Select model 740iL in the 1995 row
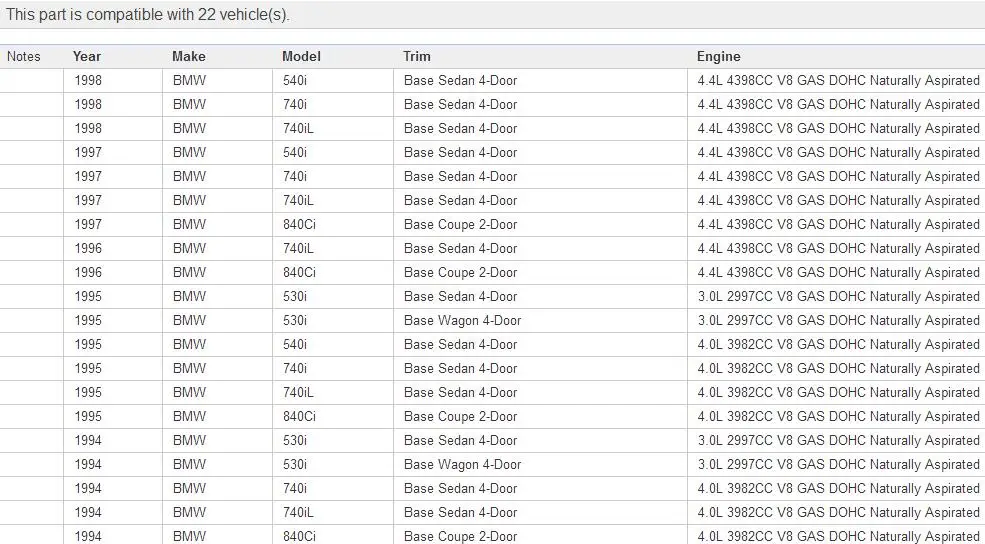The image size is (985, 544). 298,392
